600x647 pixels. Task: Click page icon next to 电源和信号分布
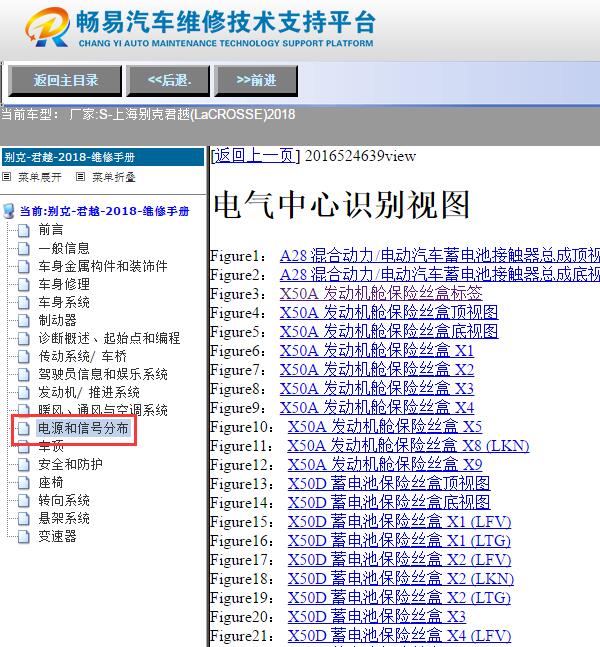pos(24,428)
